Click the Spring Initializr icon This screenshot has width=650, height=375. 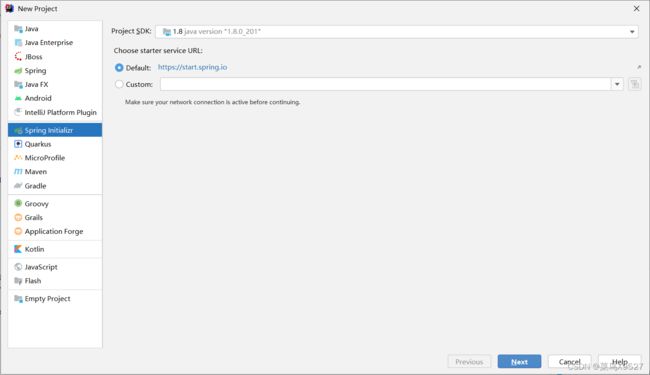coord(18,131)
